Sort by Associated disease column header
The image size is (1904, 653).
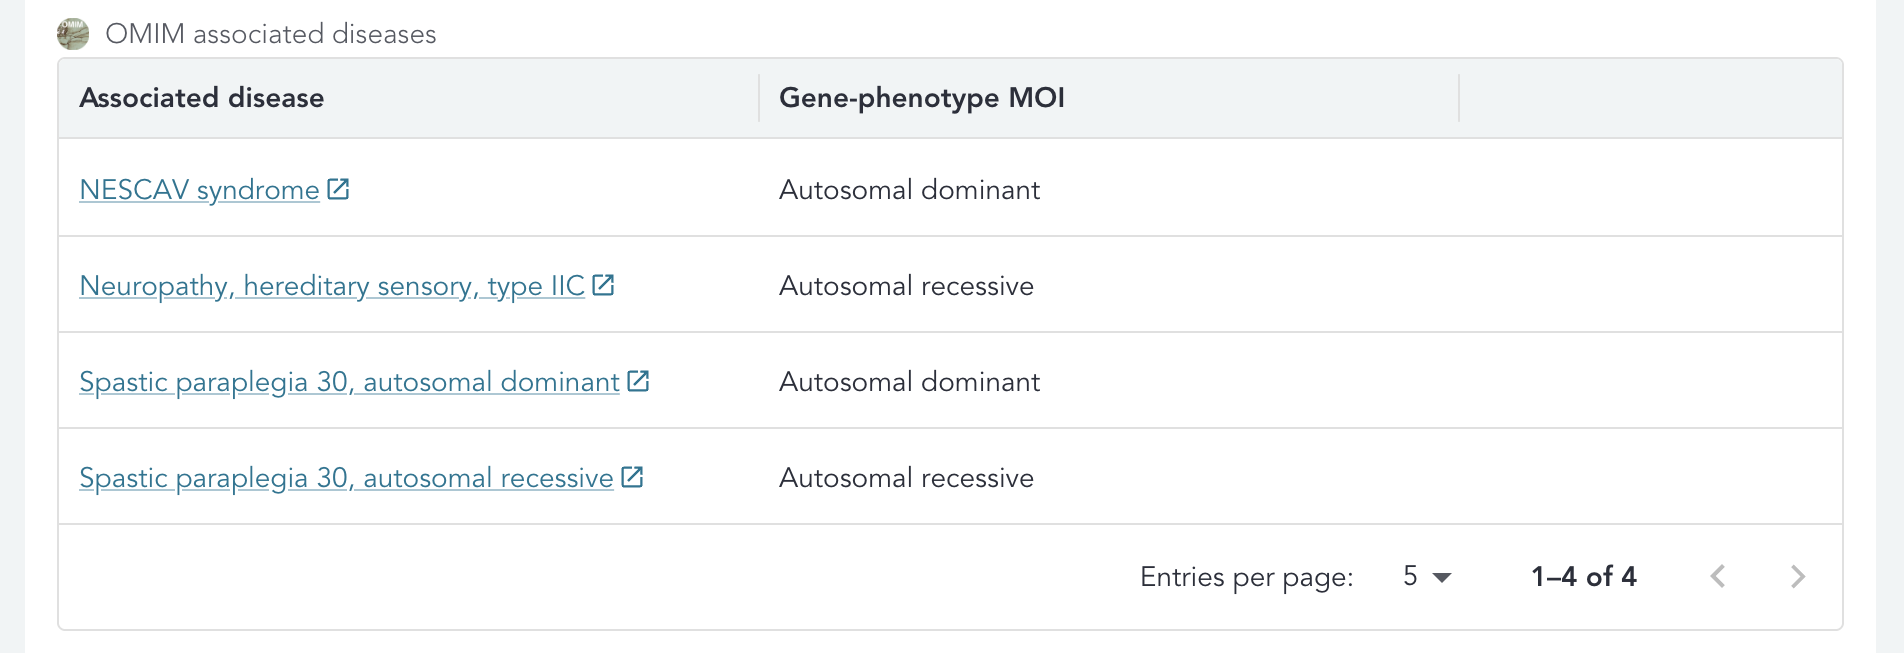[202, 98]
